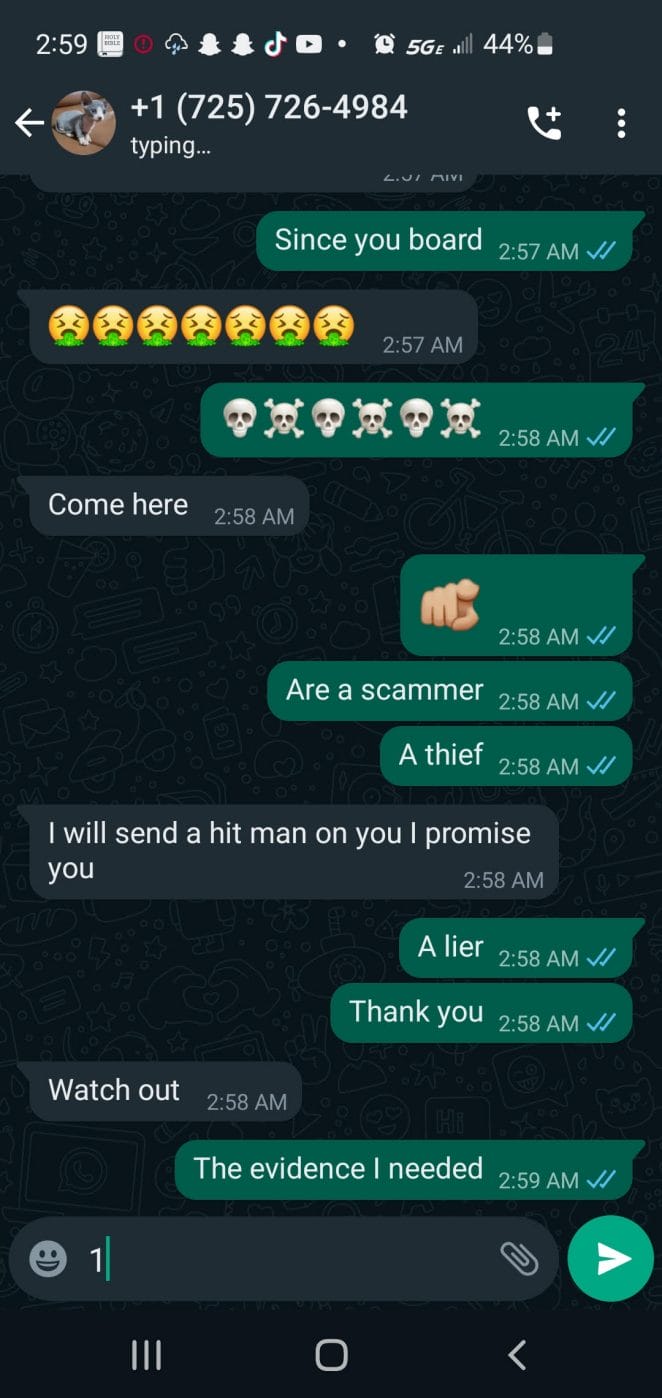Tap the Android back navigation button
This screenshot has height=1398, width=662.
517,1355
